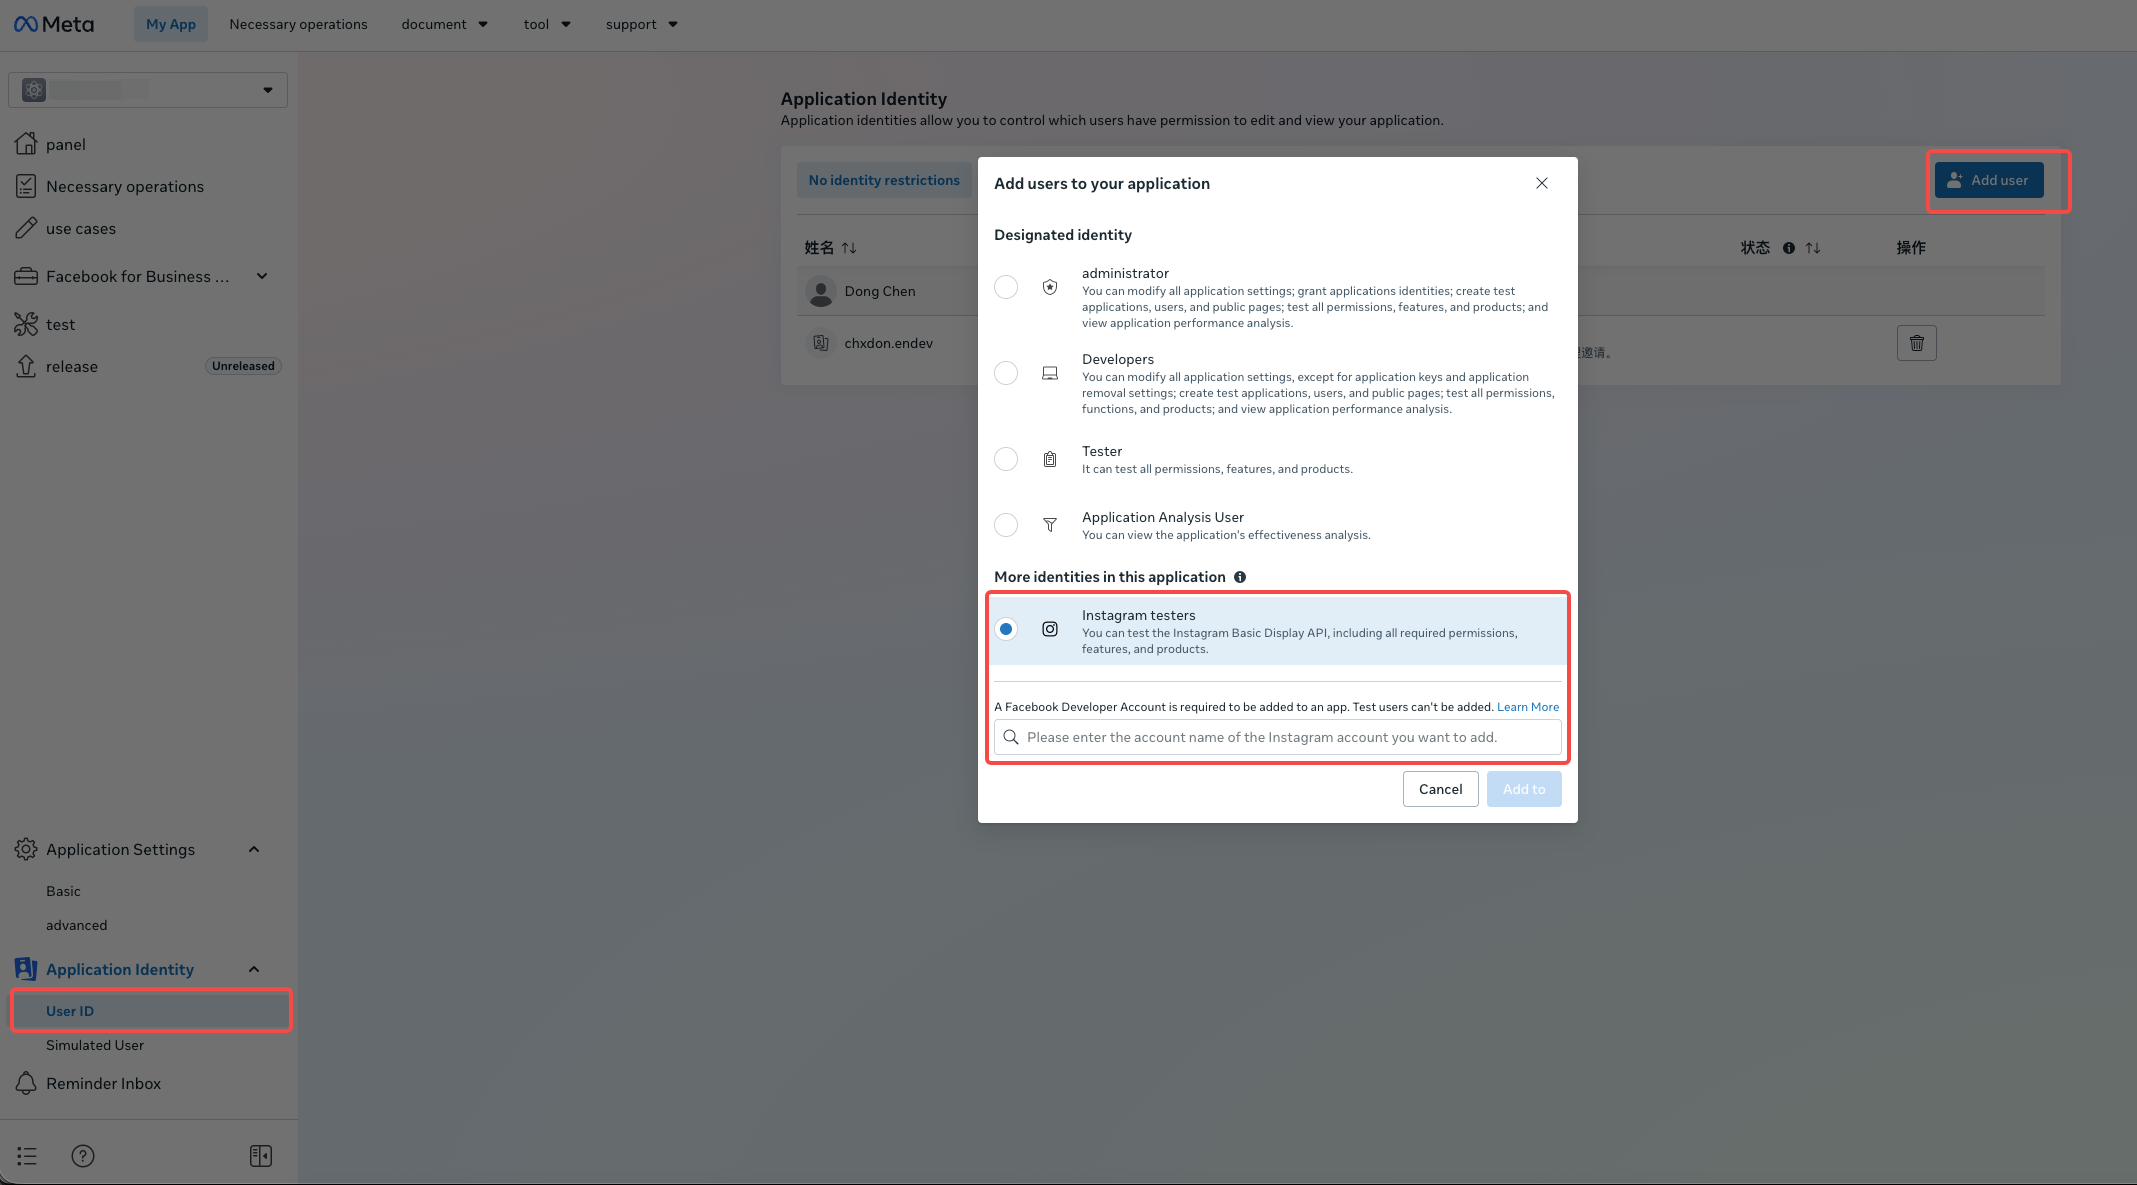Click the Meta logo
This screenshot has height=1185, width=2137.
coord(54,24)
